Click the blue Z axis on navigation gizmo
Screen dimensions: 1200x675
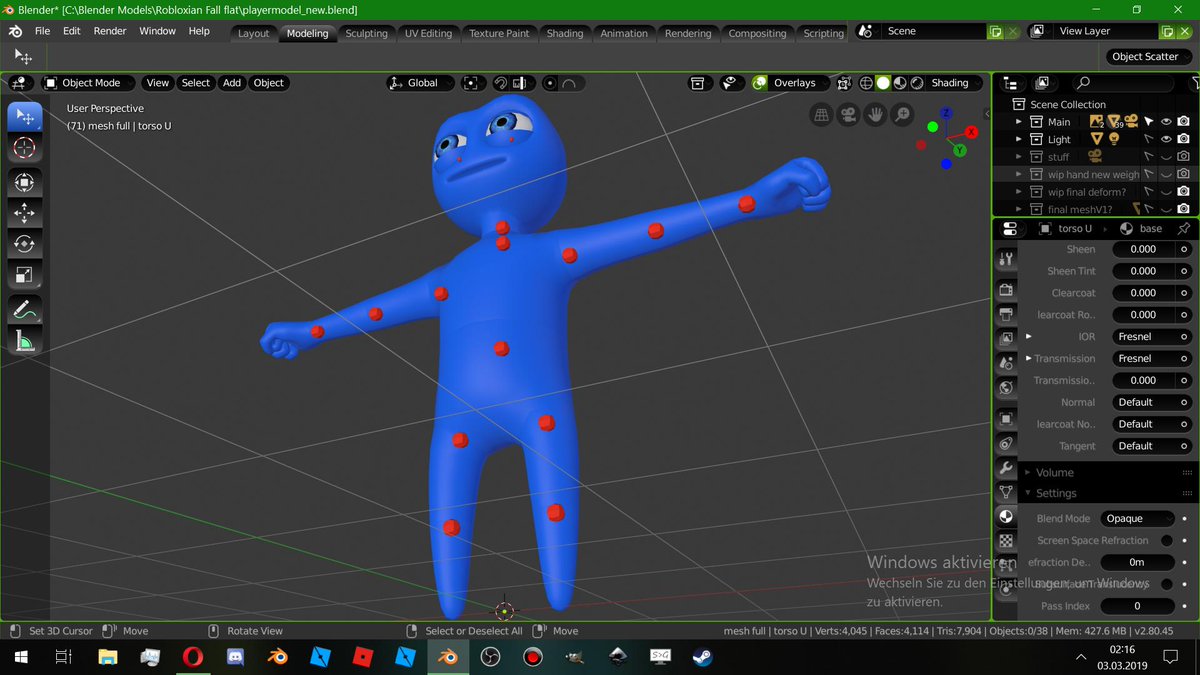[x=946, y=113]
